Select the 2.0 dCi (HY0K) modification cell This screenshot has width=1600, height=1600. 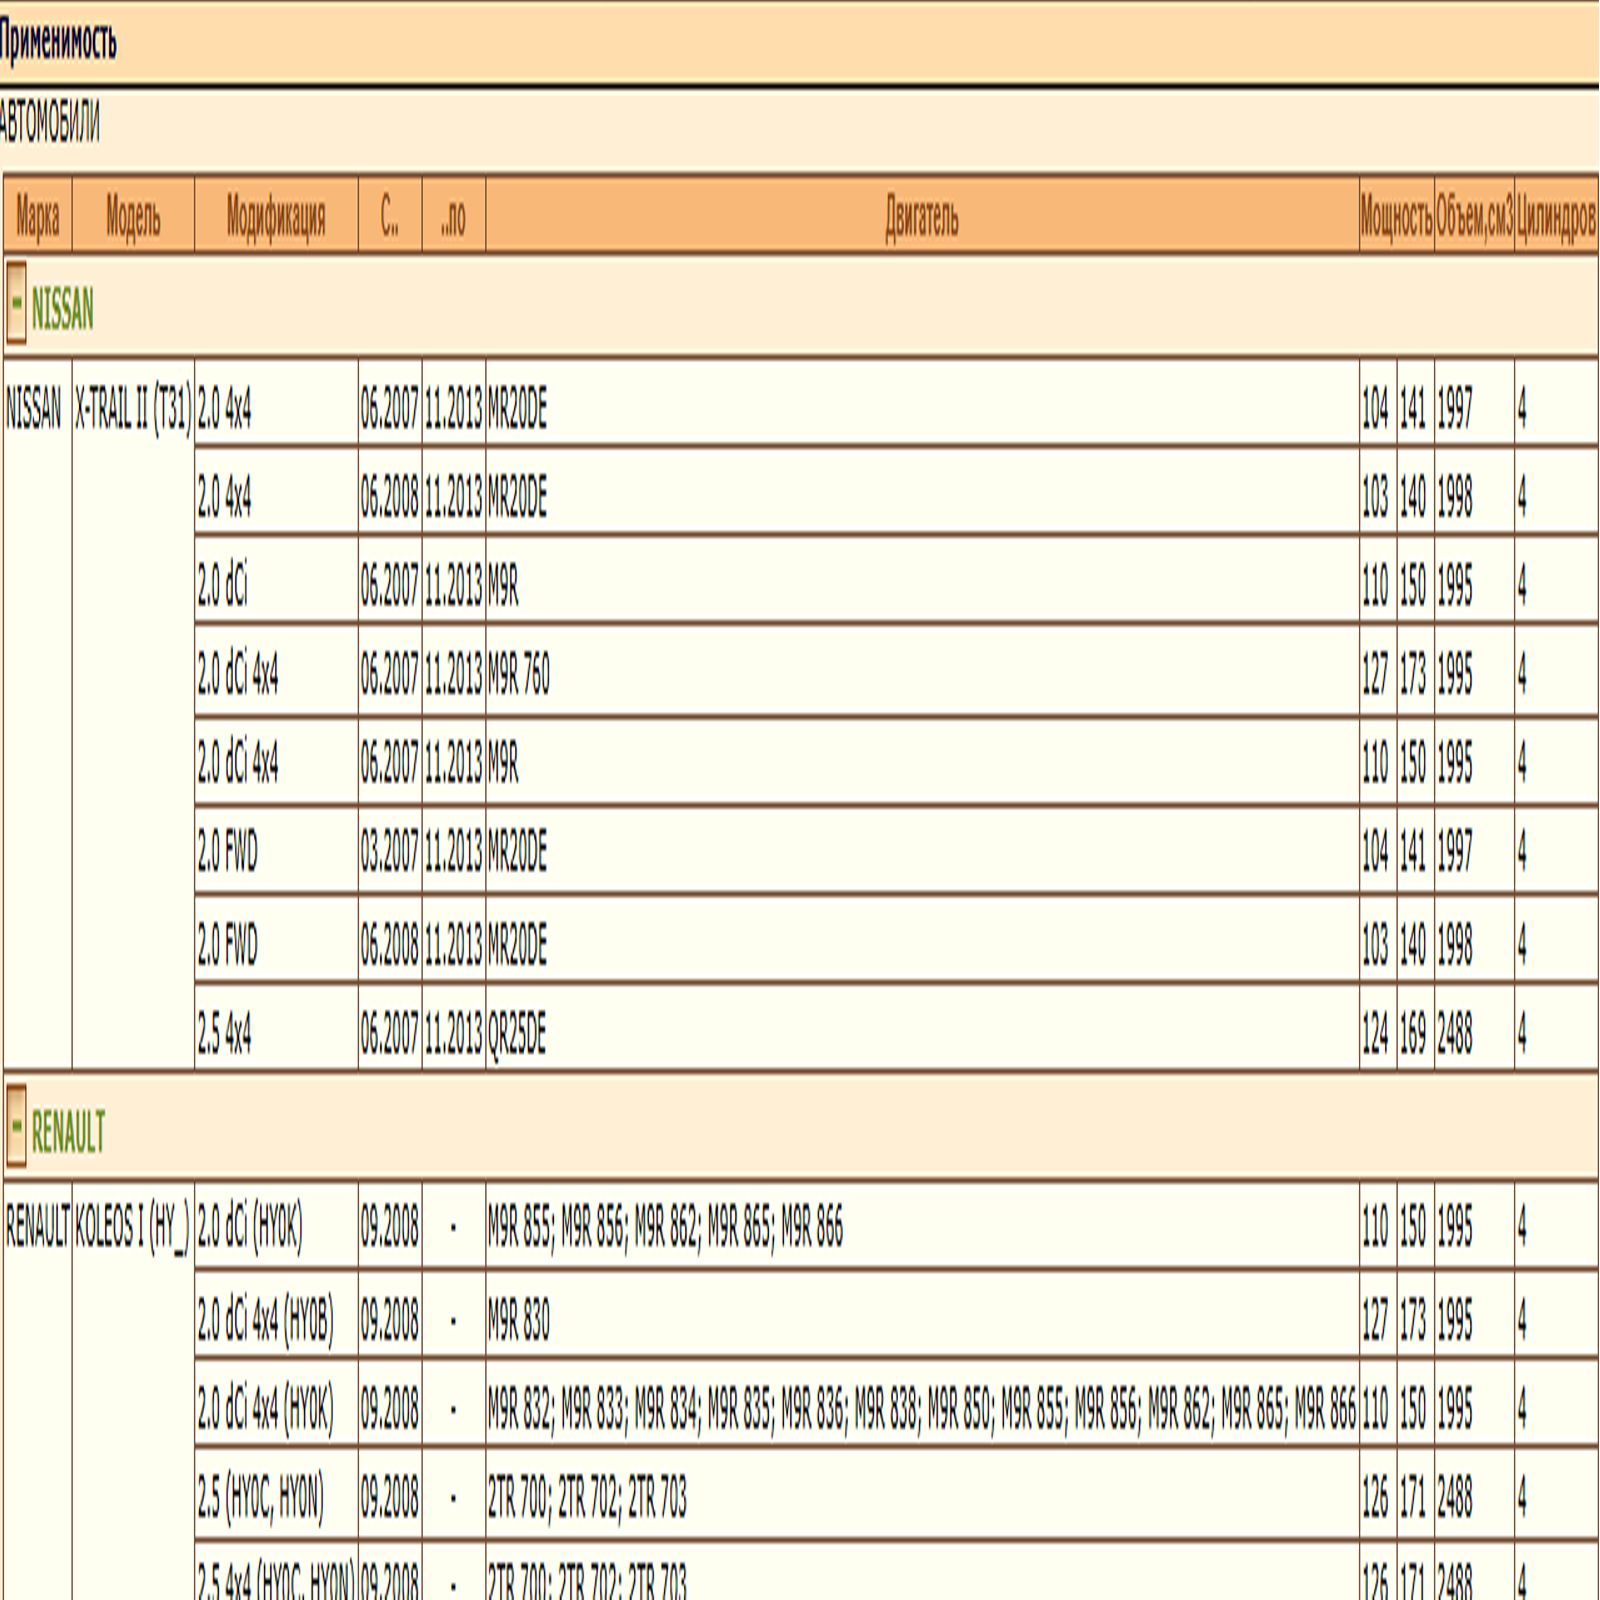pos(276,1226)
